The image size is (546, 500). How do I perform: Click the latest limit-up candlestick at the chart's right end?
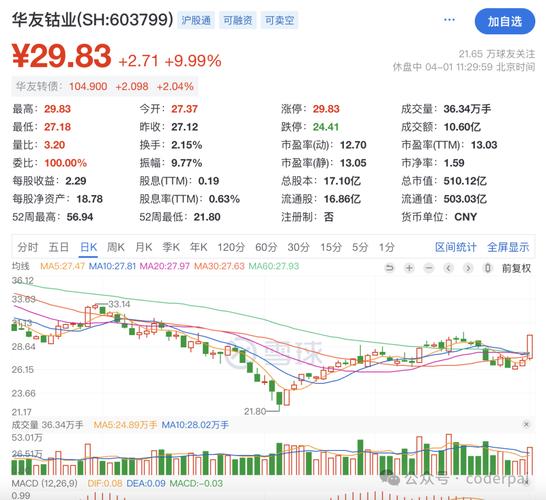tap(530, 347)
